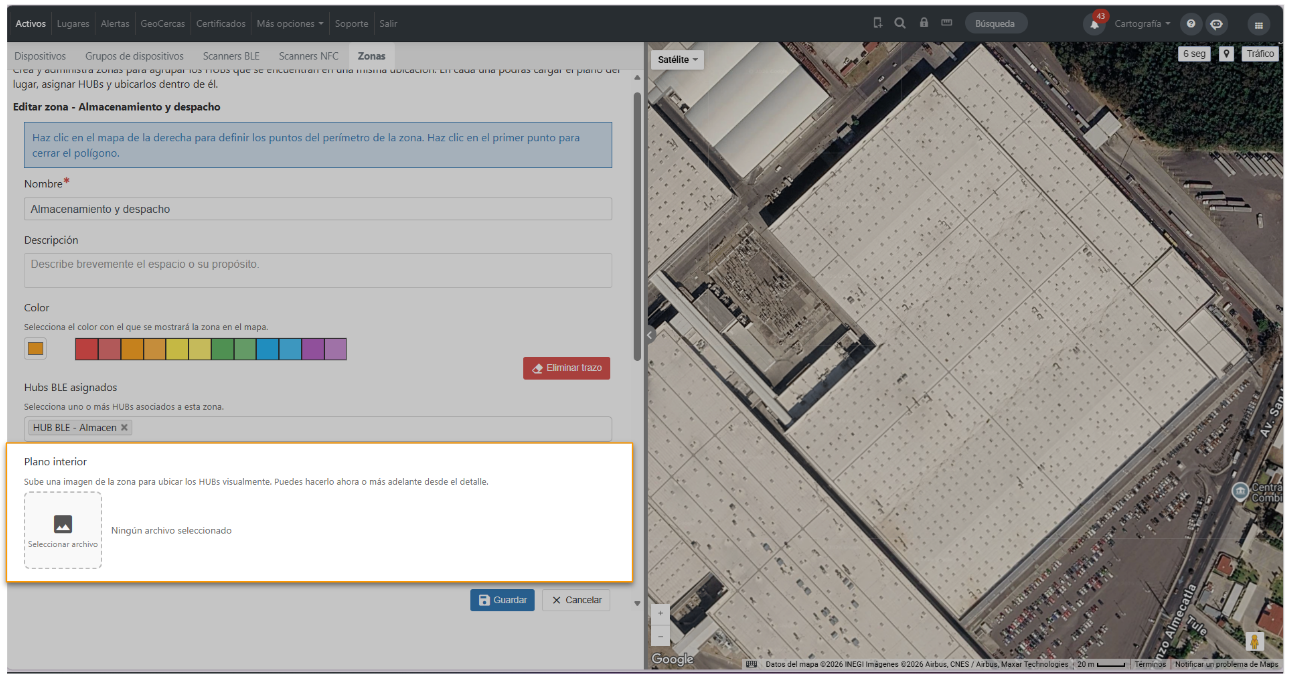Click the map pin marker icon
The width and height of the screenshot is (1289, 680).
pos(1226,54)
